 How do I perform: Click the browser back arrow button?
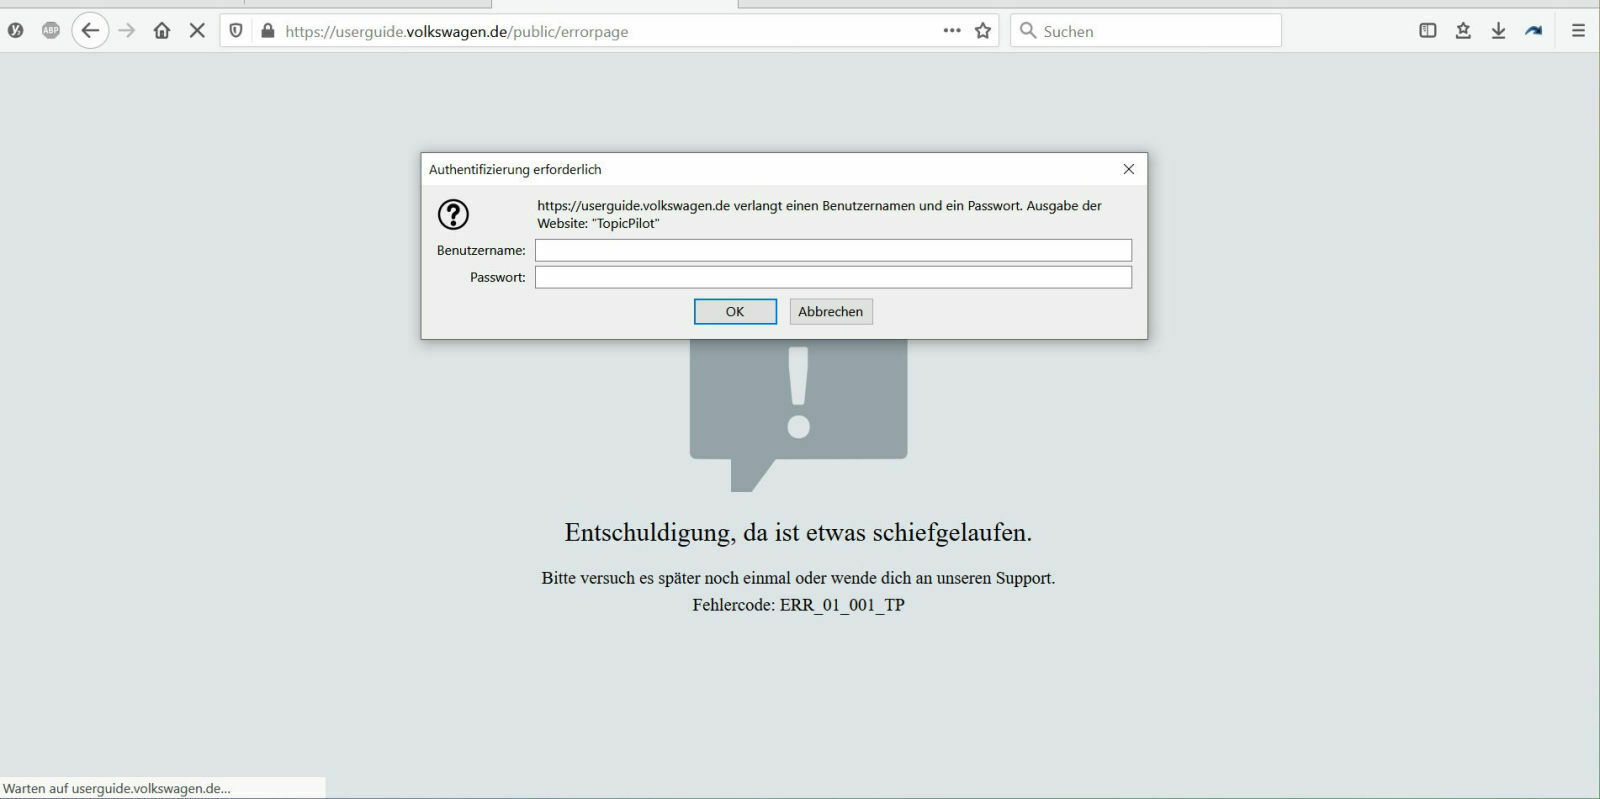90,31
